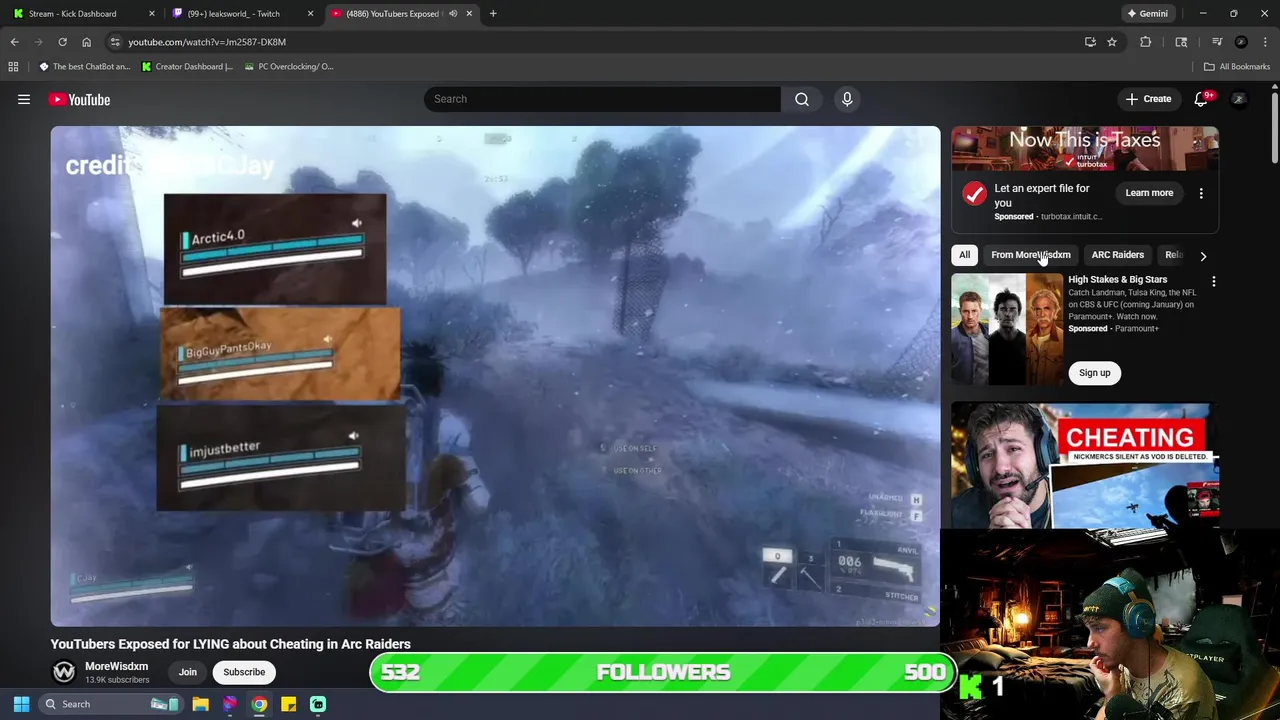This screenshot has height=720, width=1280.
Task: Switch to Stream - Kick Dashboard tab
Action: (x=72, y=14)
